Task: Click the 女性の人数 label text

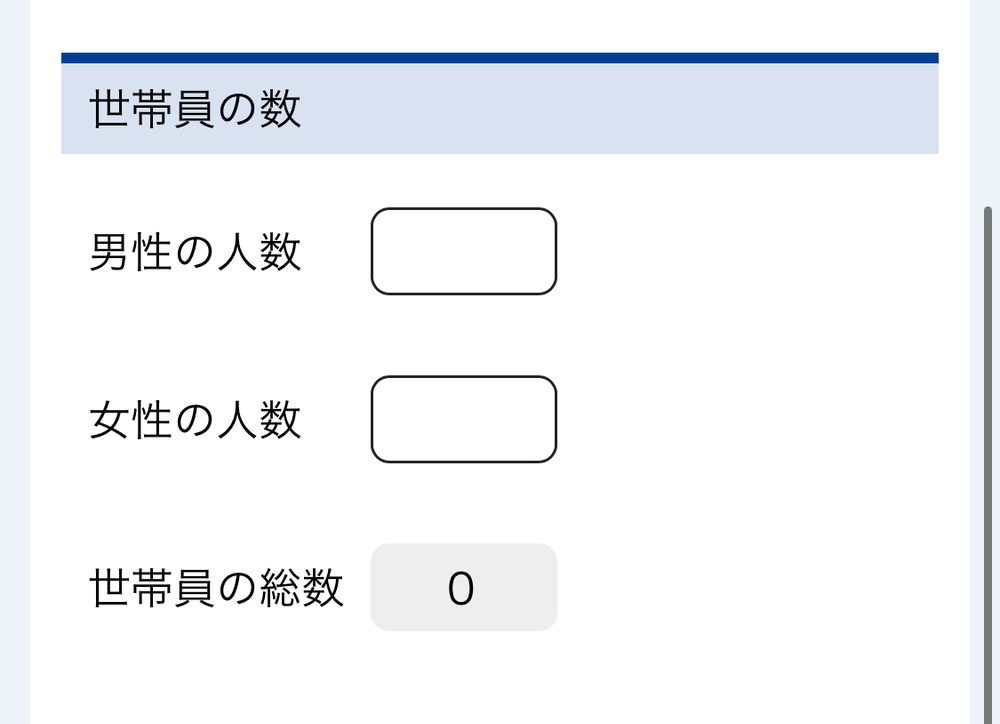Action: [x=195, y=420]
